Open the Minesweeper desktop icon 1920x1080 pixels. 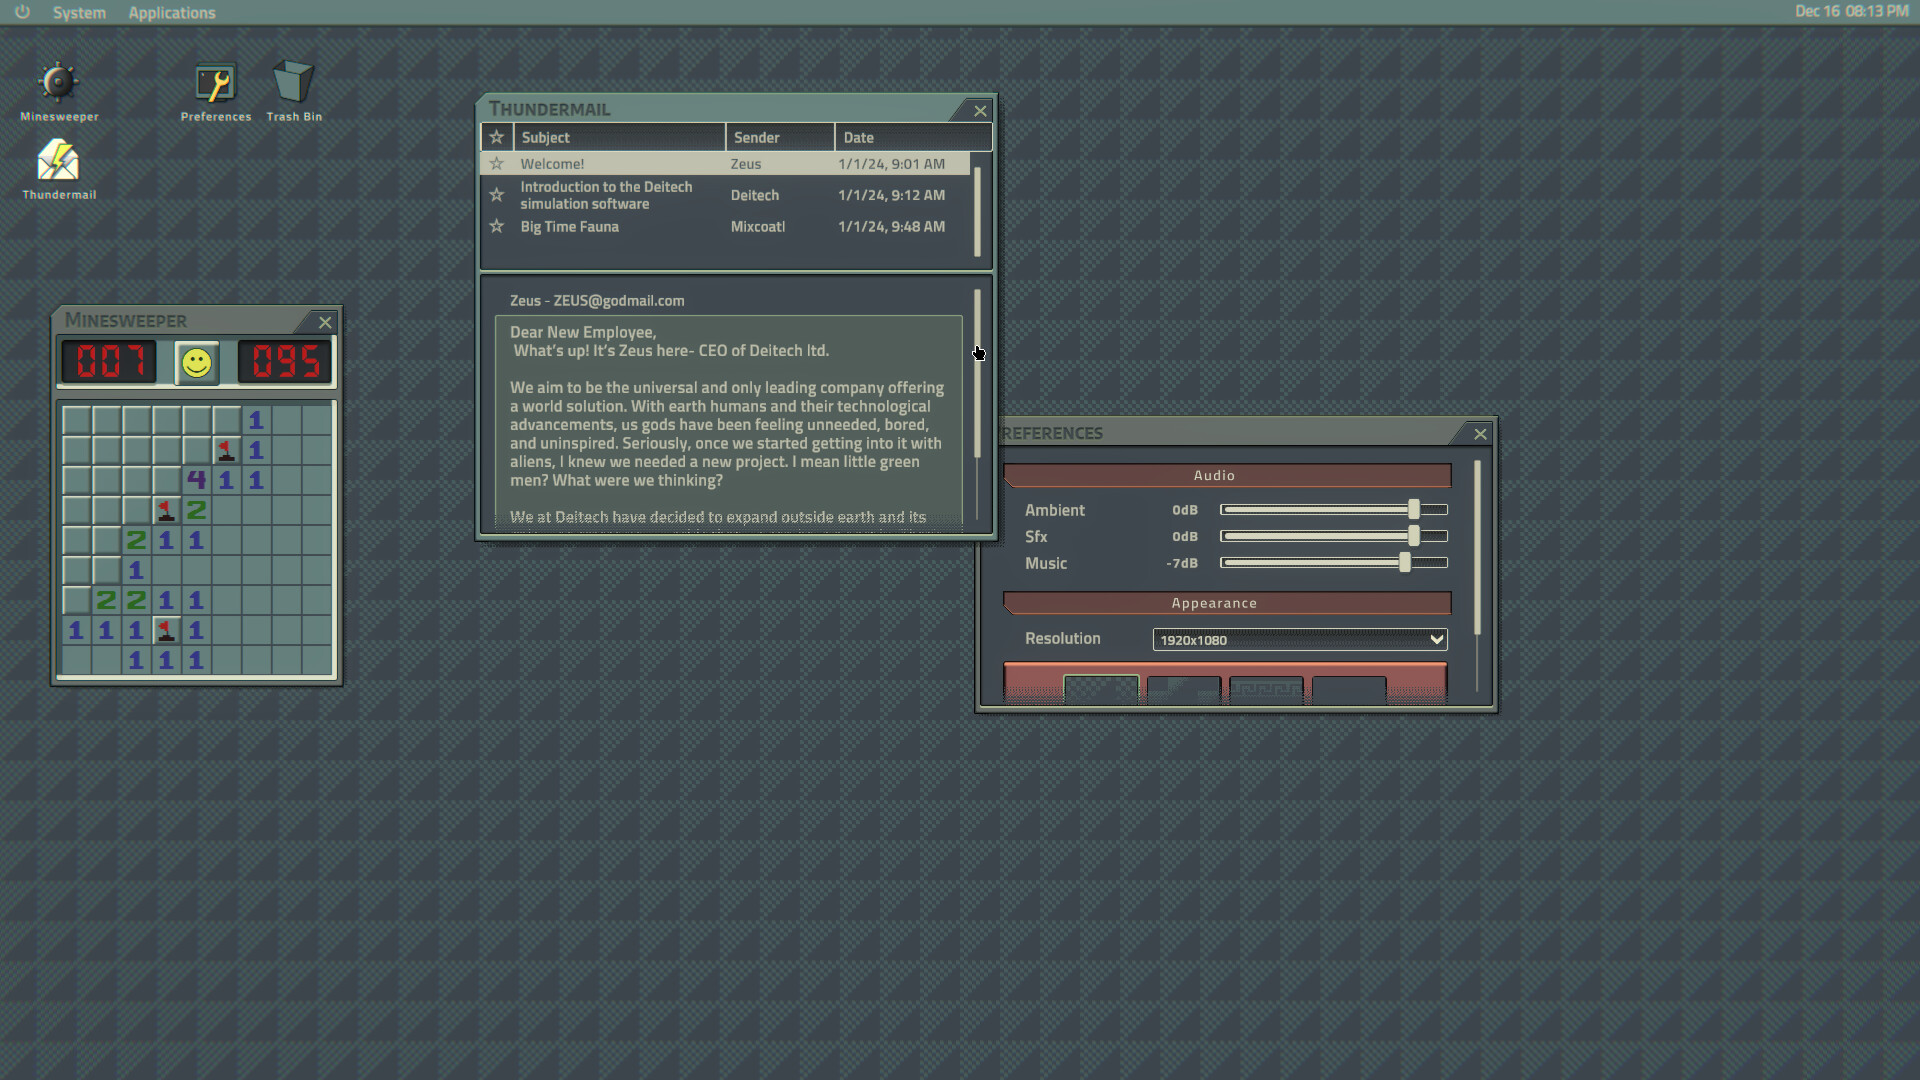[x=58, y=84]
